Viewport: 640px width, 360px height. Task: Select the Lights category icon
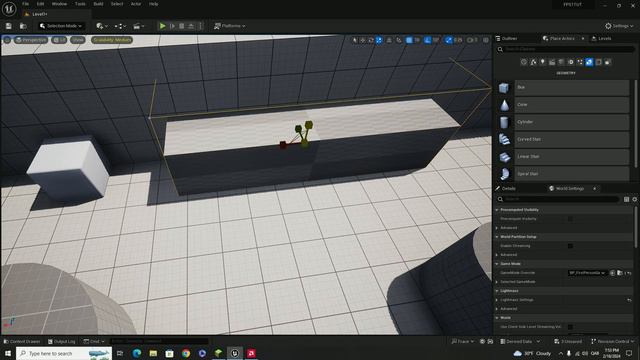(542, 62)
